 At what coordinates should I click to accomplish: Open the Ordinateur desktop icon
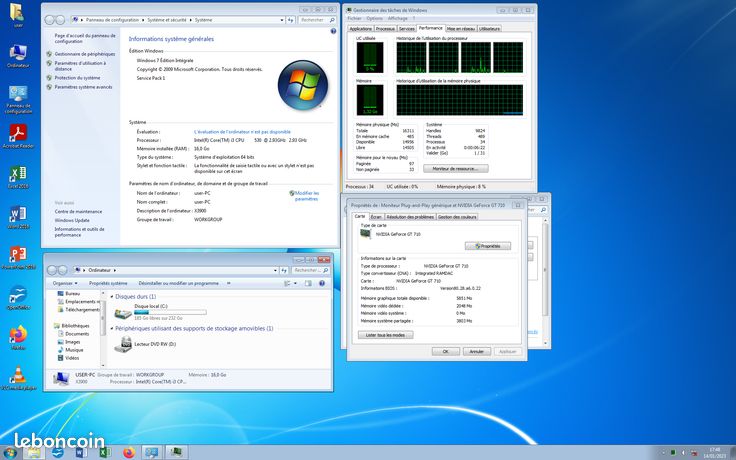pos(18,56)
